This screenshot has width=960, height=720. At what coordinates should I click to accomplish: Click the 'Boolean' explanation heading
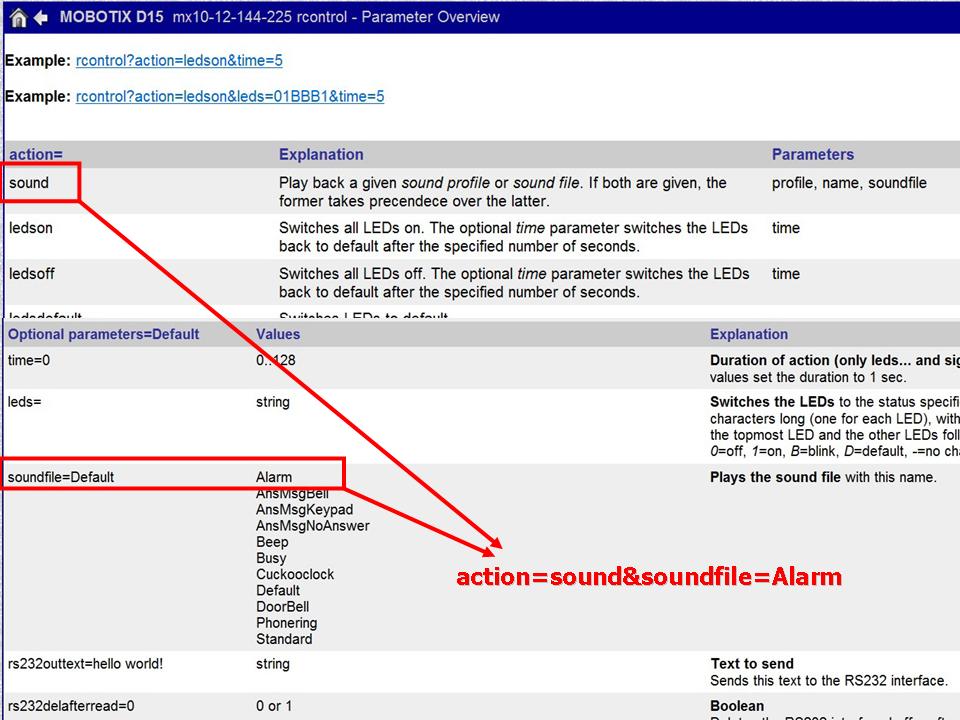tap(737, 706)
